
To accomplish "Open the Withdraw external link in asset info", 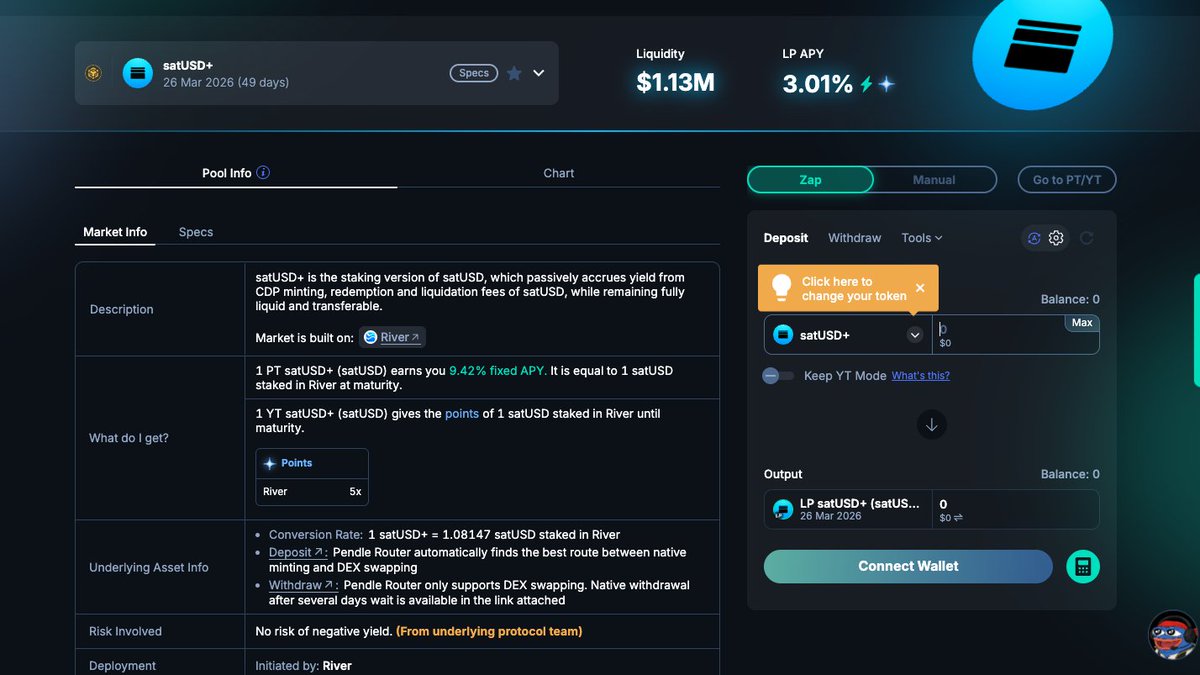I will (302, 585).
